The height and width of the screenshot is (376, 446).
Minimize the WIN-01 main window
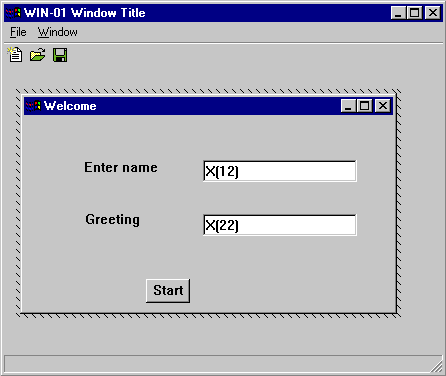398,13
